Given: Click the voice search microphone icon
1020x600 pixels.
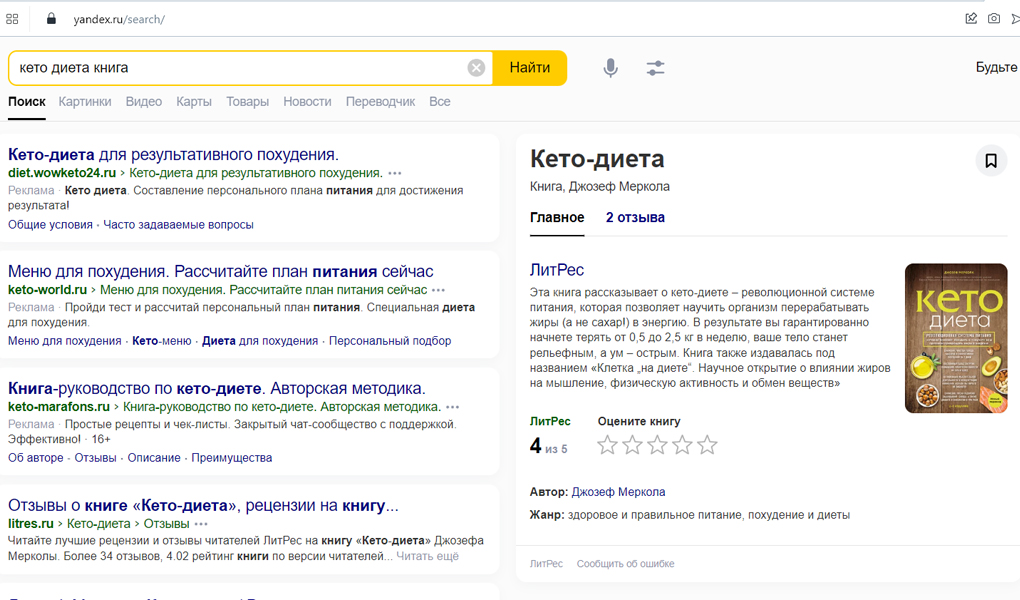Looking at the screenshot, I should pos(610,68).
